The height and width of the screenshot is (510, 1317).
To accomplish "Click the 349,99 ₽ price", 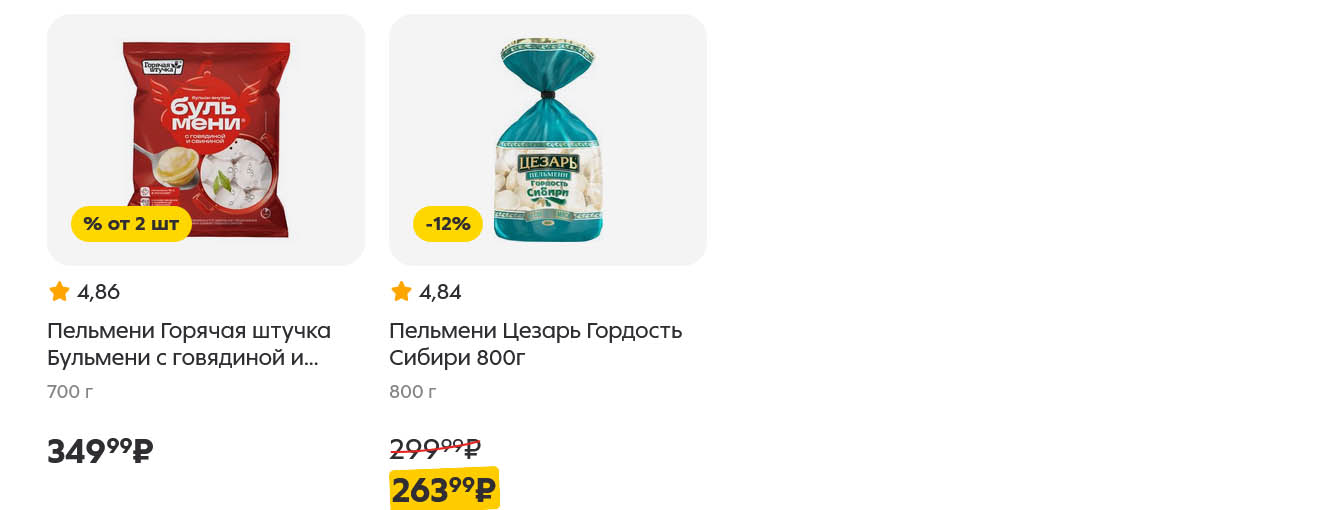I will pos(100,450).
